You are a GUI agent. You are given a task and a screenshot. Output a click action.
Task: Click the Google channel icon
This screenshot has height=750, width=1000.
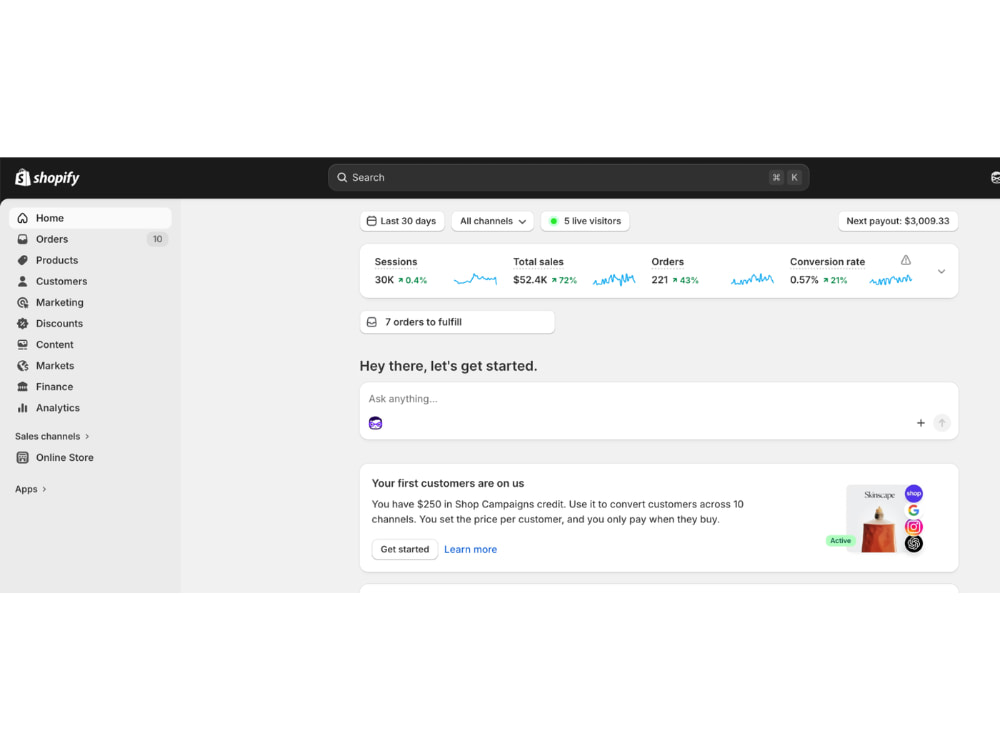(913, 510)
